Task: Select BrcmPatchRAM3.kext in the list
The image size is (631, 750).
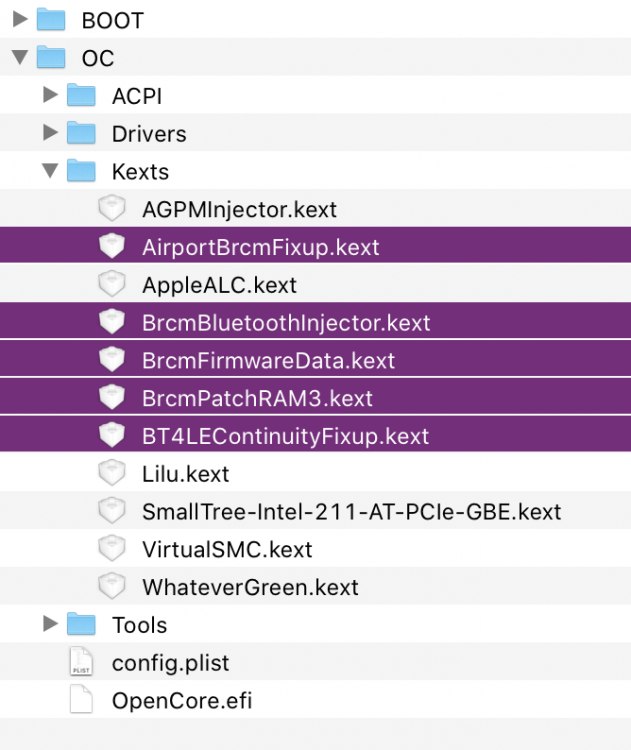Action: pyautogui.click(x=315, y=397)
